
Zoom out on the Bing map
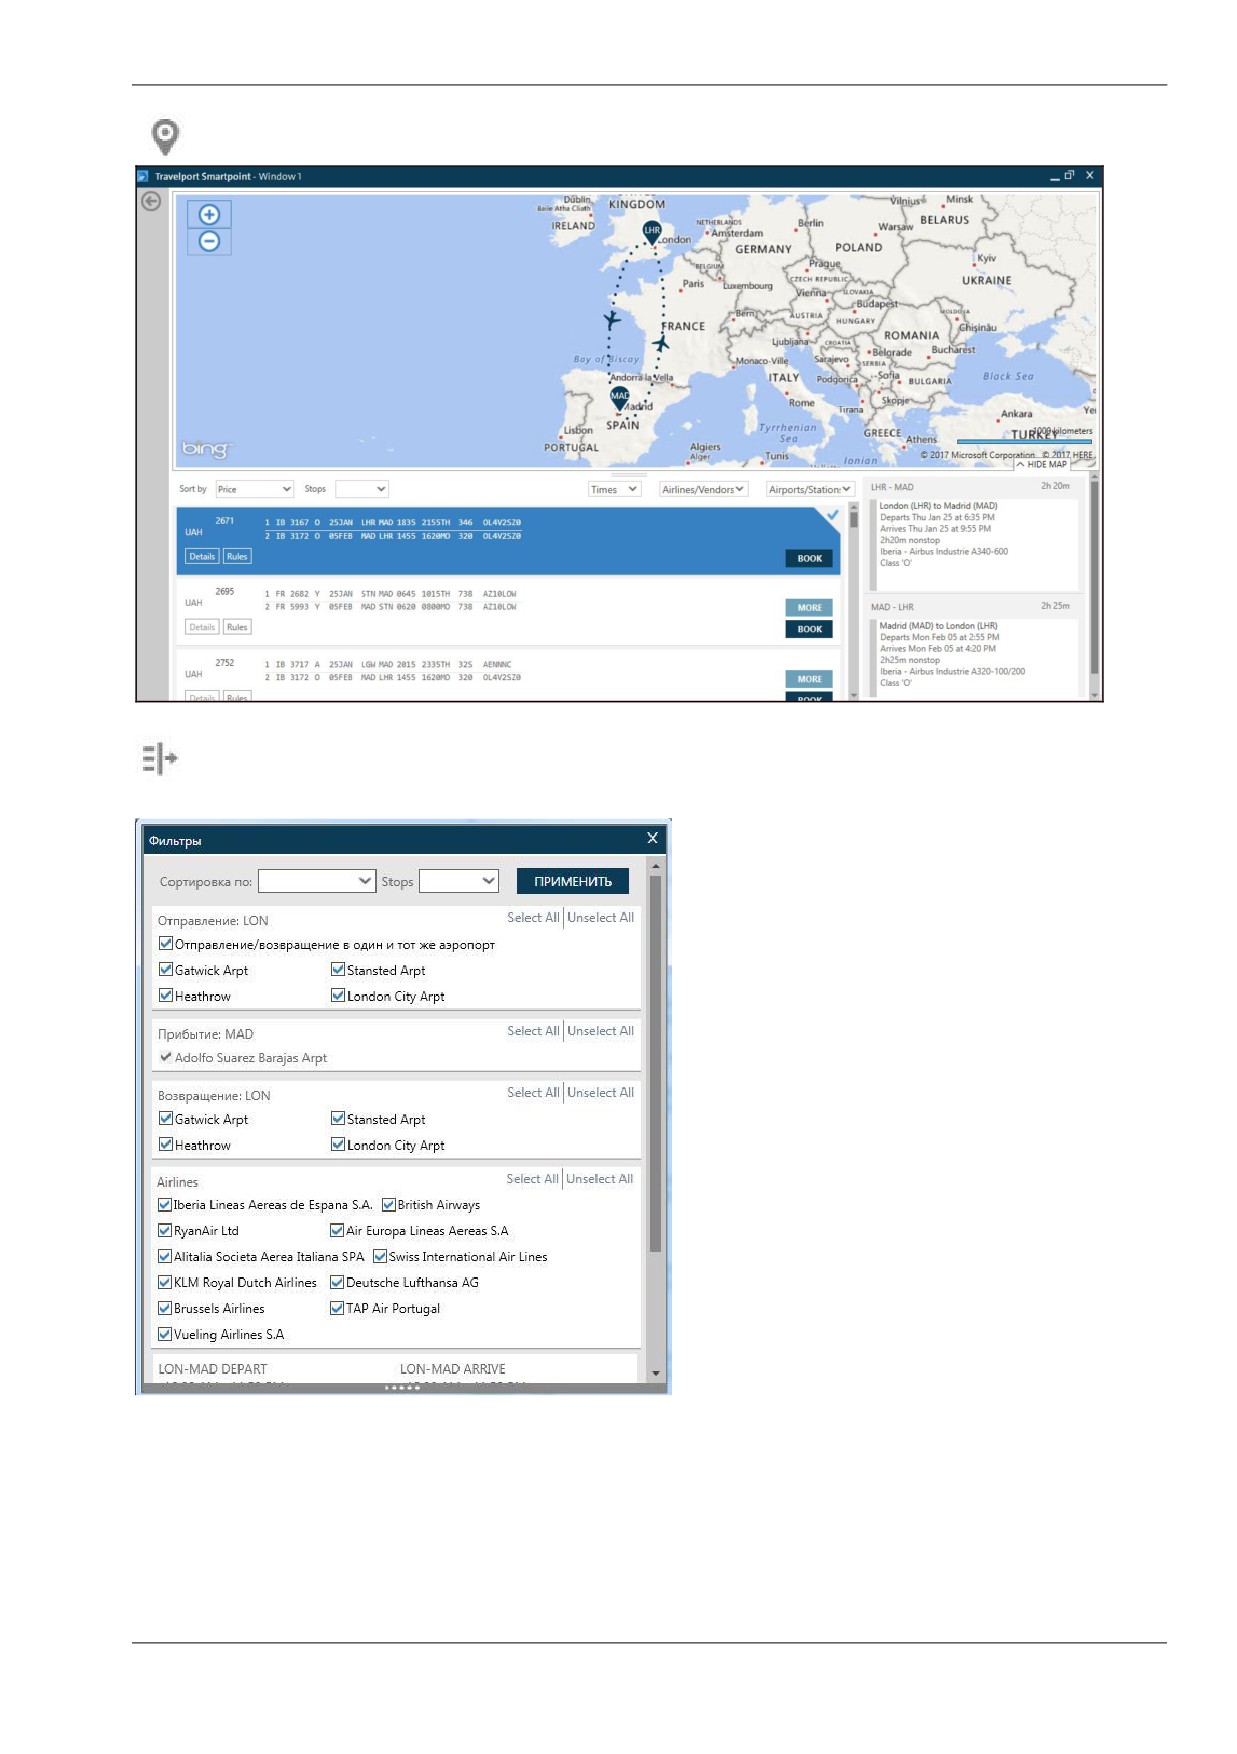[209, 241]
